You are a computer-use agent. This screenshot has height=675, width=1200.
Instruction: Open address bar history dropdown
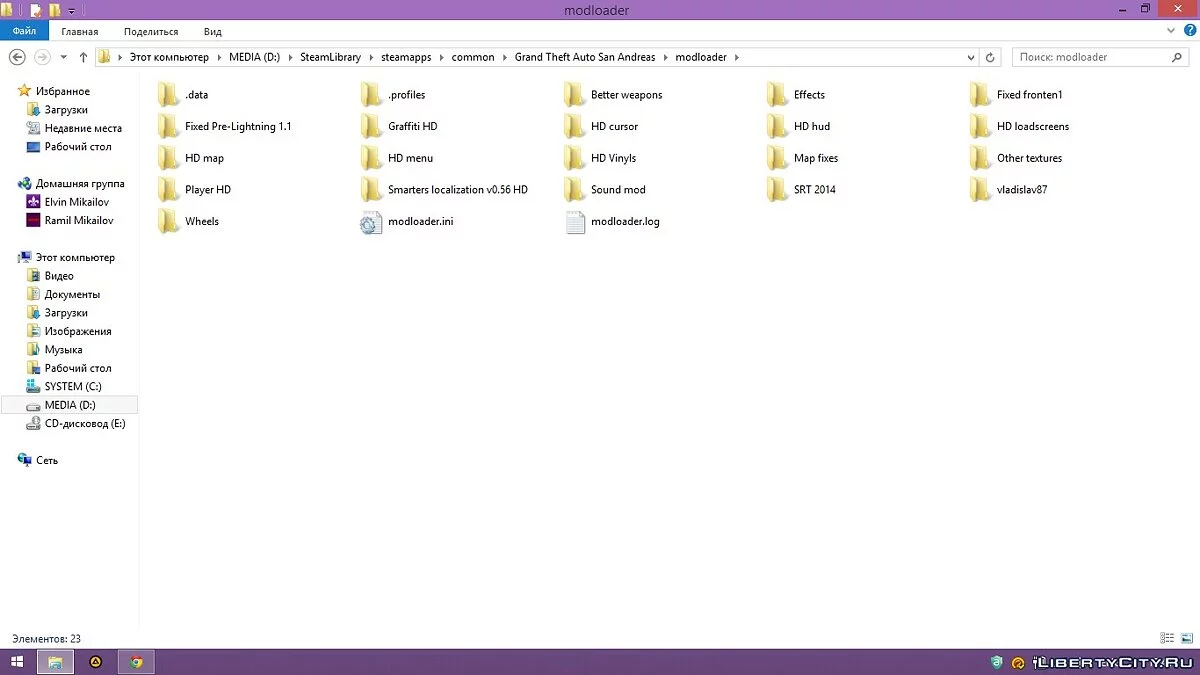coord(973,57)
